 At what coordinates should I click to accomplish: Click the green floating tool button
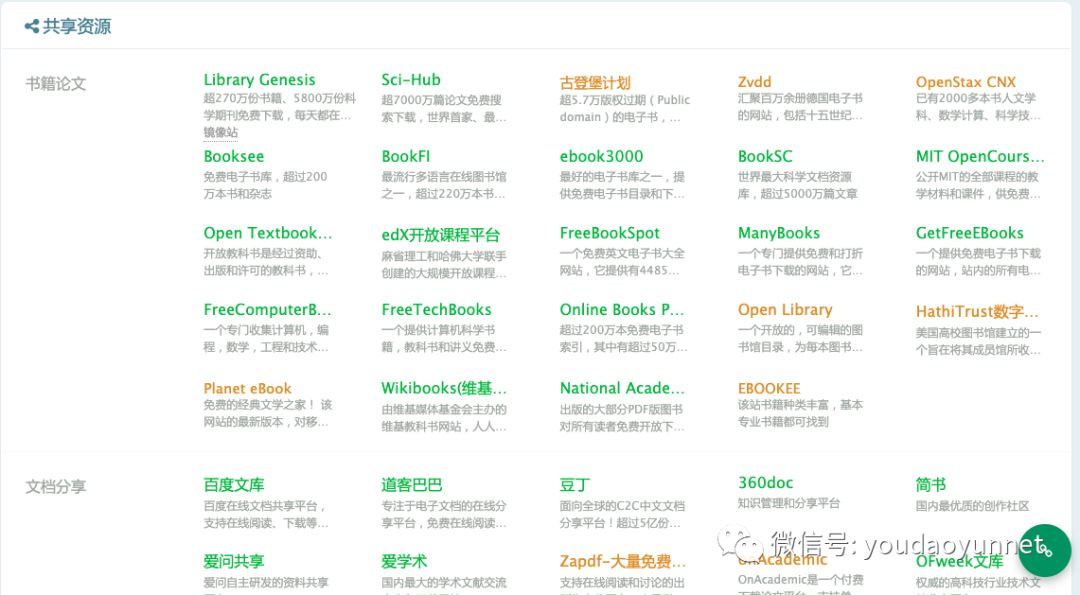pos(1044,550)
